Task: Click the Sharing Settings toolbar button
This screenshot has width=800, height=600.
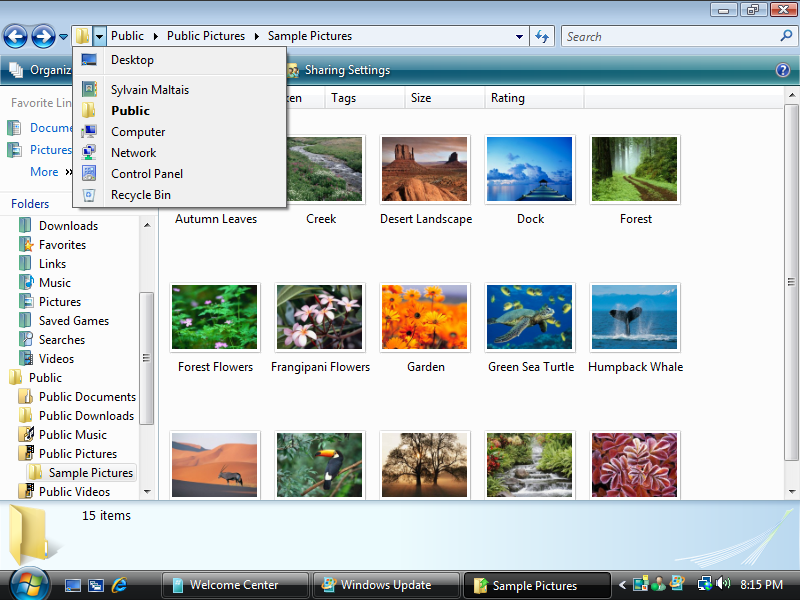Action: tap(346, 71)
